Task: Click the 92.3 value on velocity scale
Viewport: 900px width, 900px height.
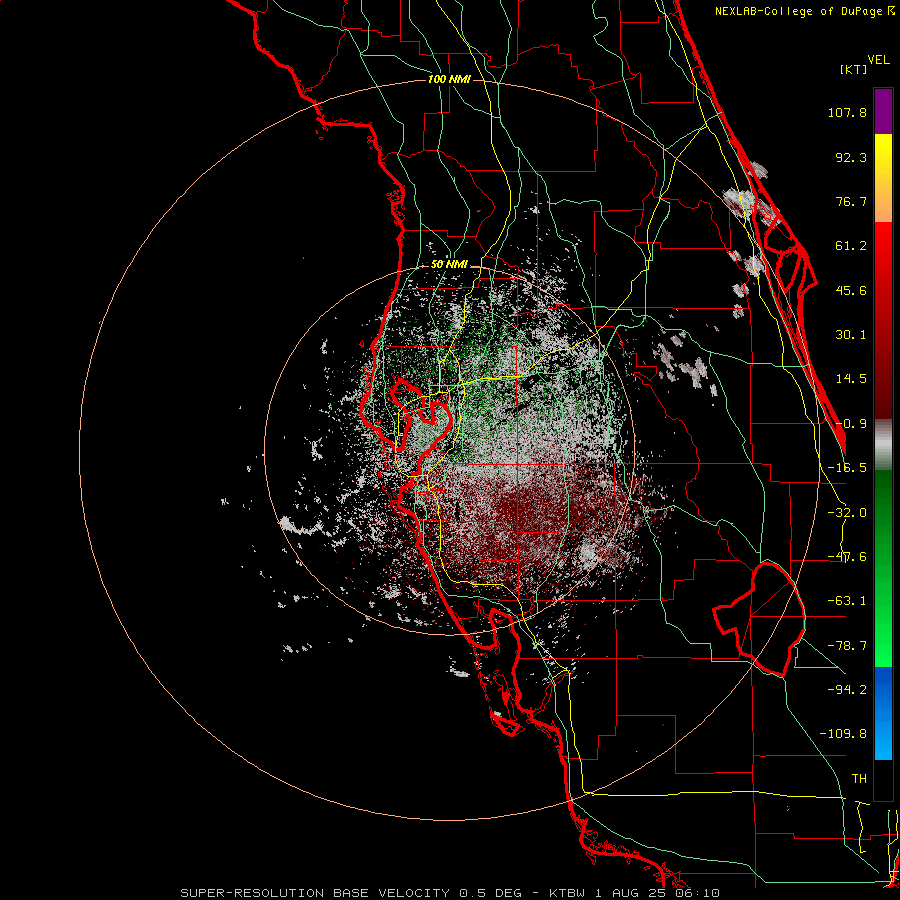Action: click(851, 157)
